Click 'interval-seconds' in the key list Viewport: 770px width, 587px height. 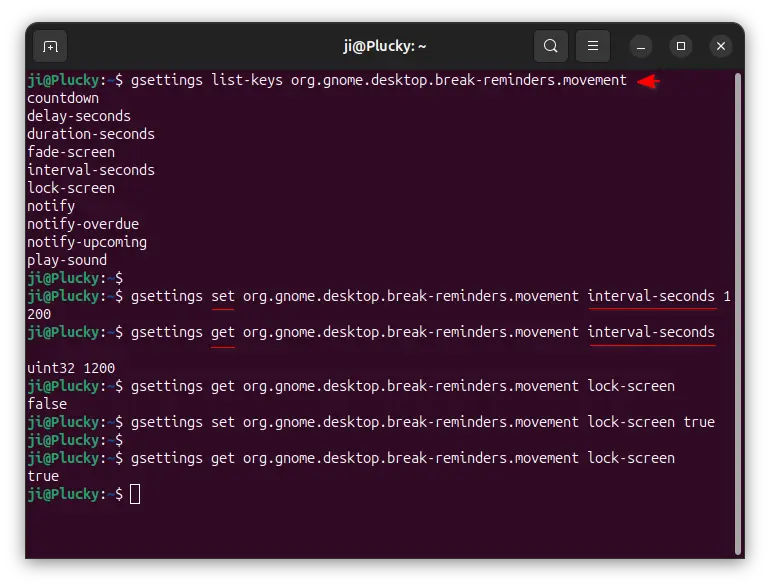coord(91,170)
